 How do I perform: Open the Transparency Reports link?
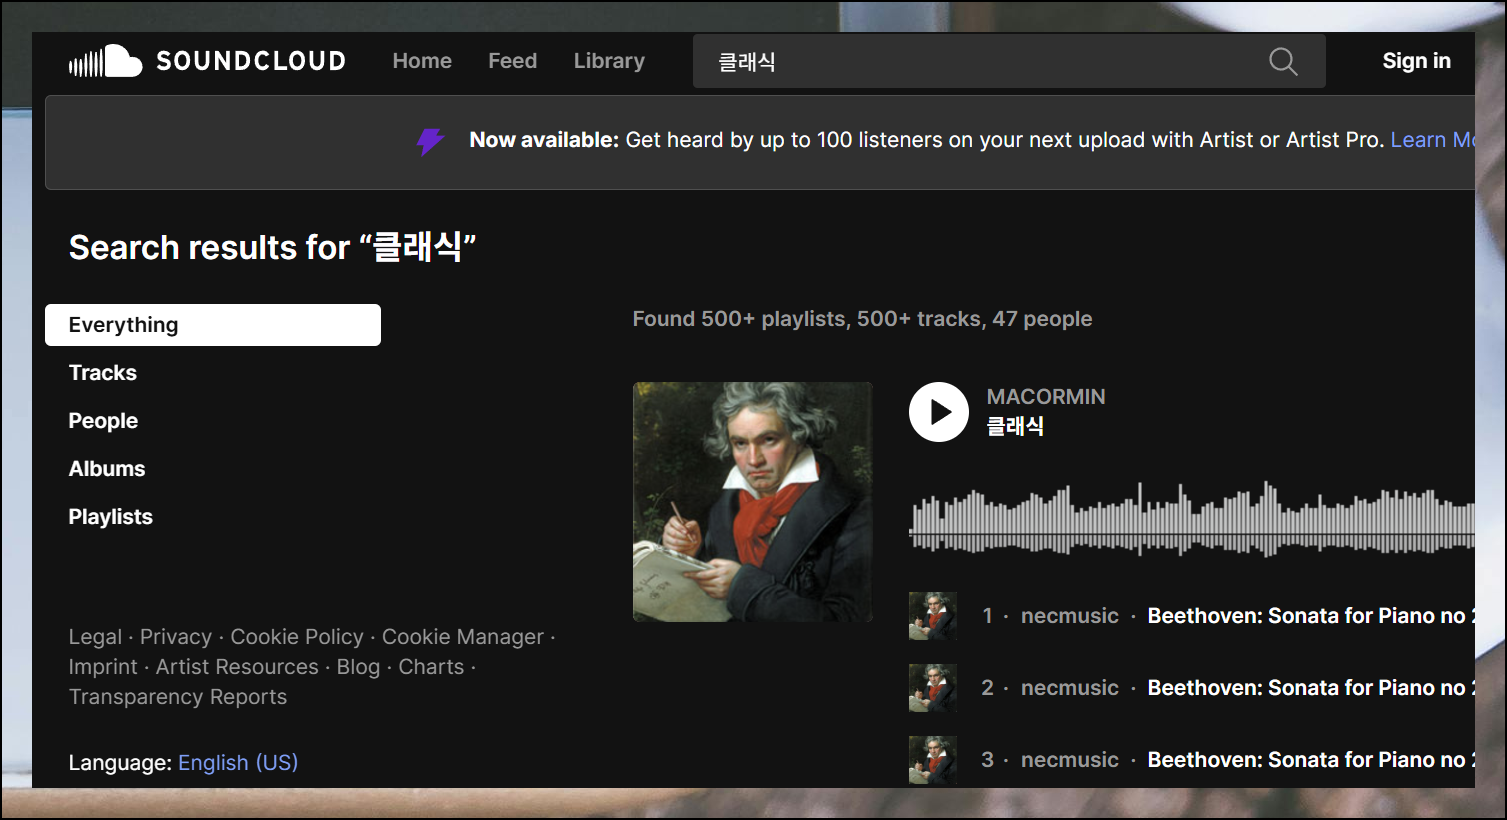tap(178, 697)
